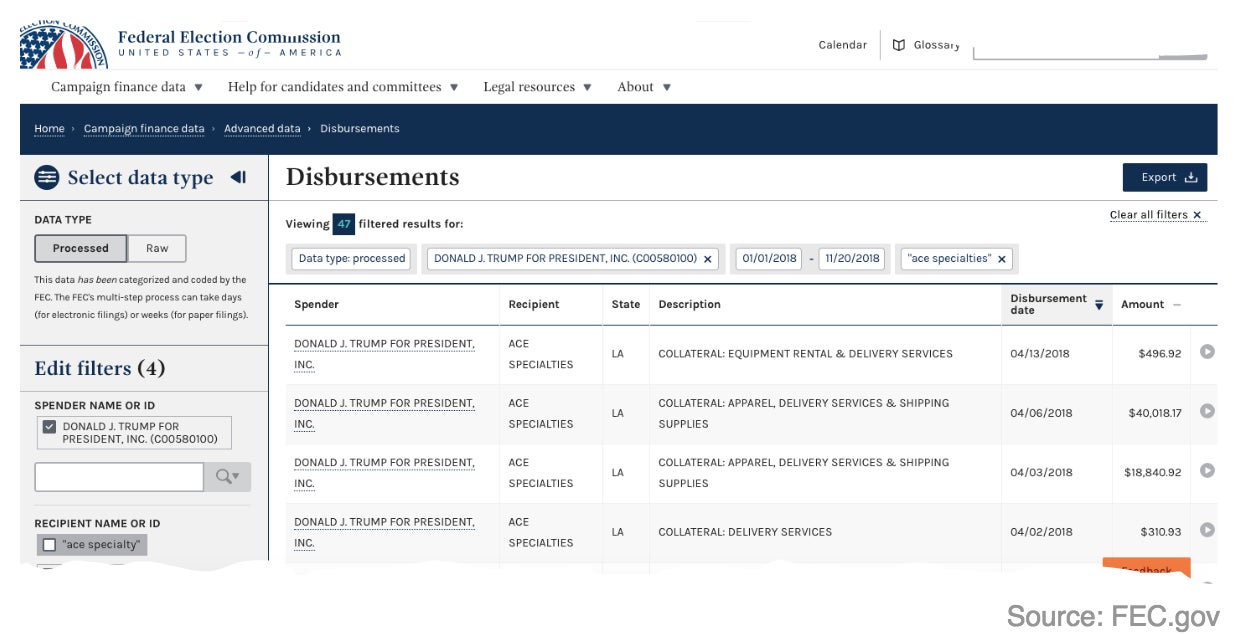Remove the DONALD J. TRUMP FOR PRESIDENT filter chip
This screenshot has height=634, width=1240.
pos(708,259)
